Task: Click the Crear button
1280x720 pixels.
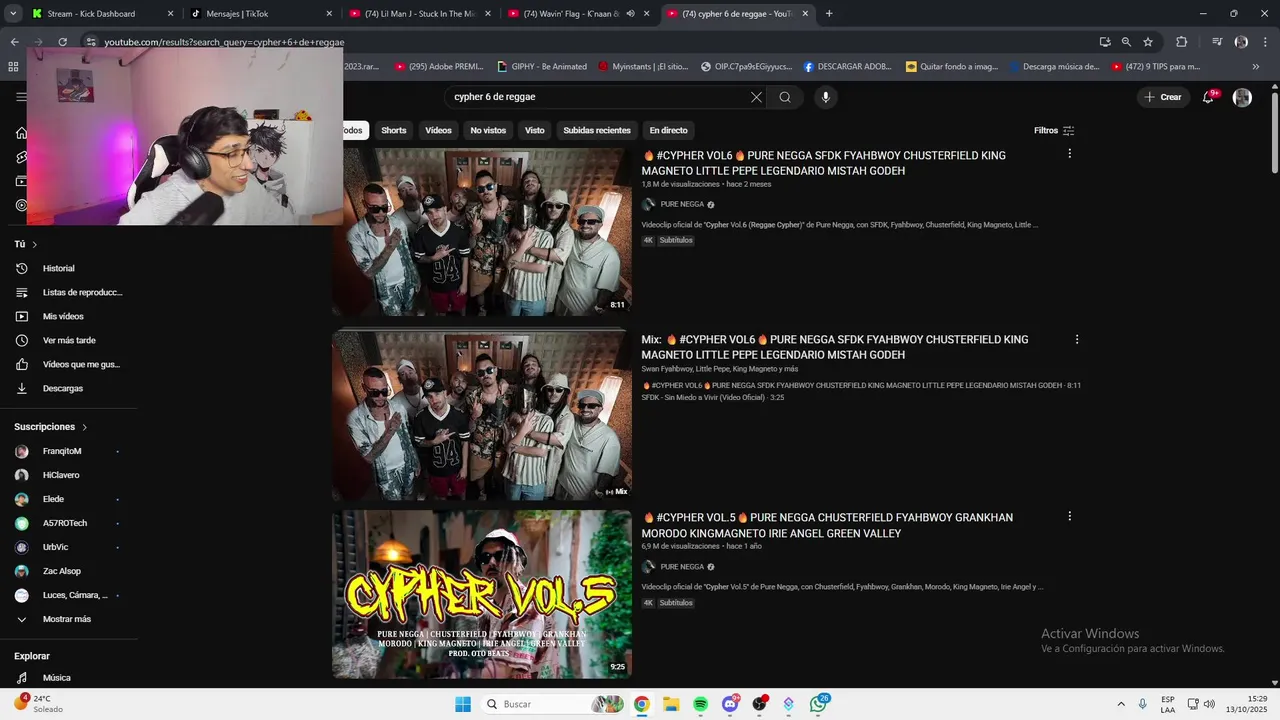Action: [x=1163, y=97]
